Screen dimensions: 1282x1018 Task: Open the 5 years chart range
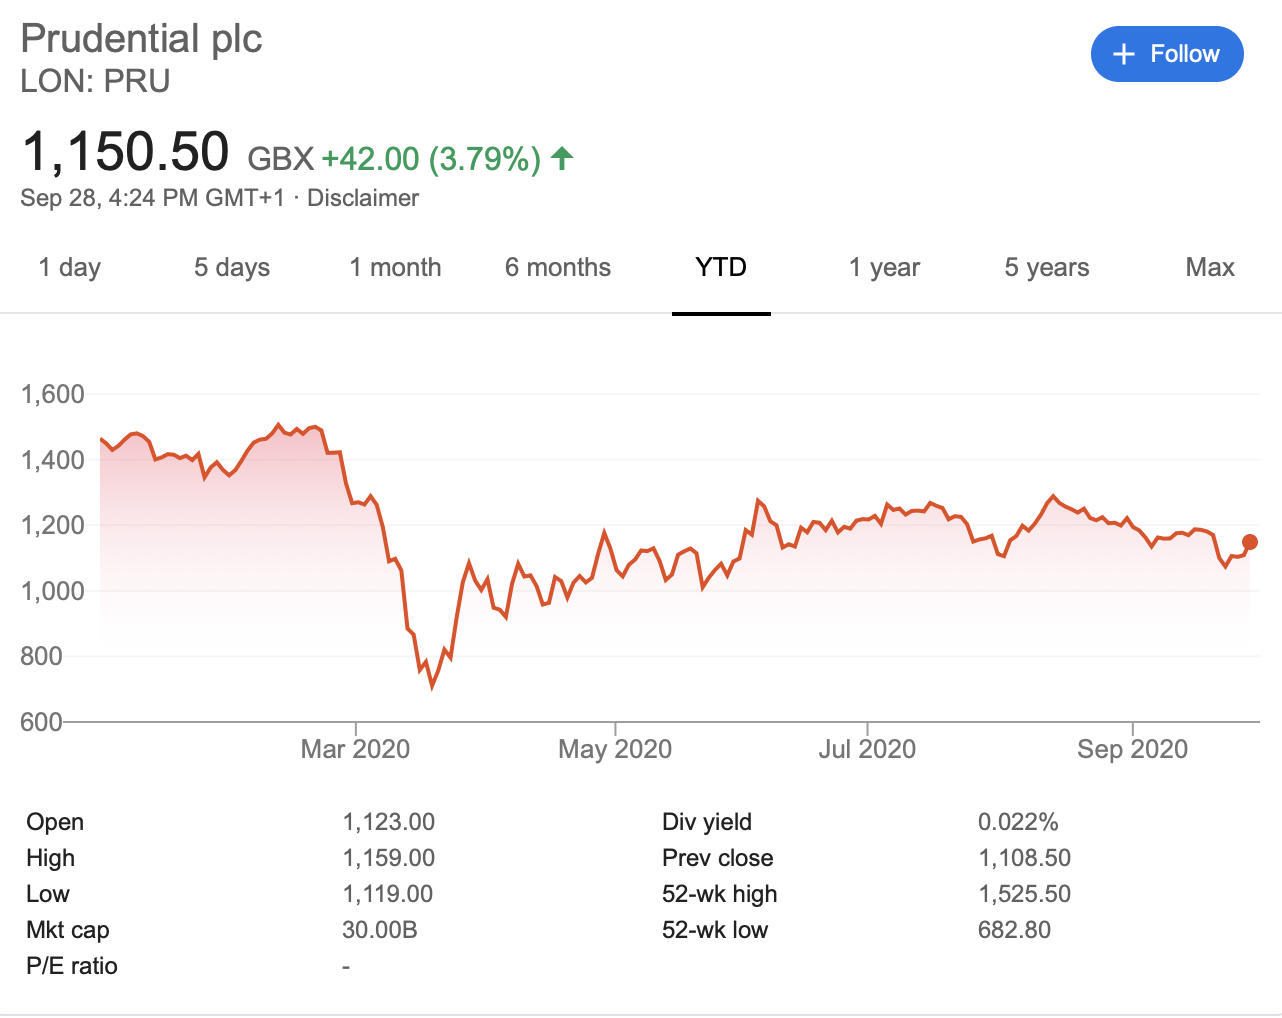click(x=1046, y=267)
